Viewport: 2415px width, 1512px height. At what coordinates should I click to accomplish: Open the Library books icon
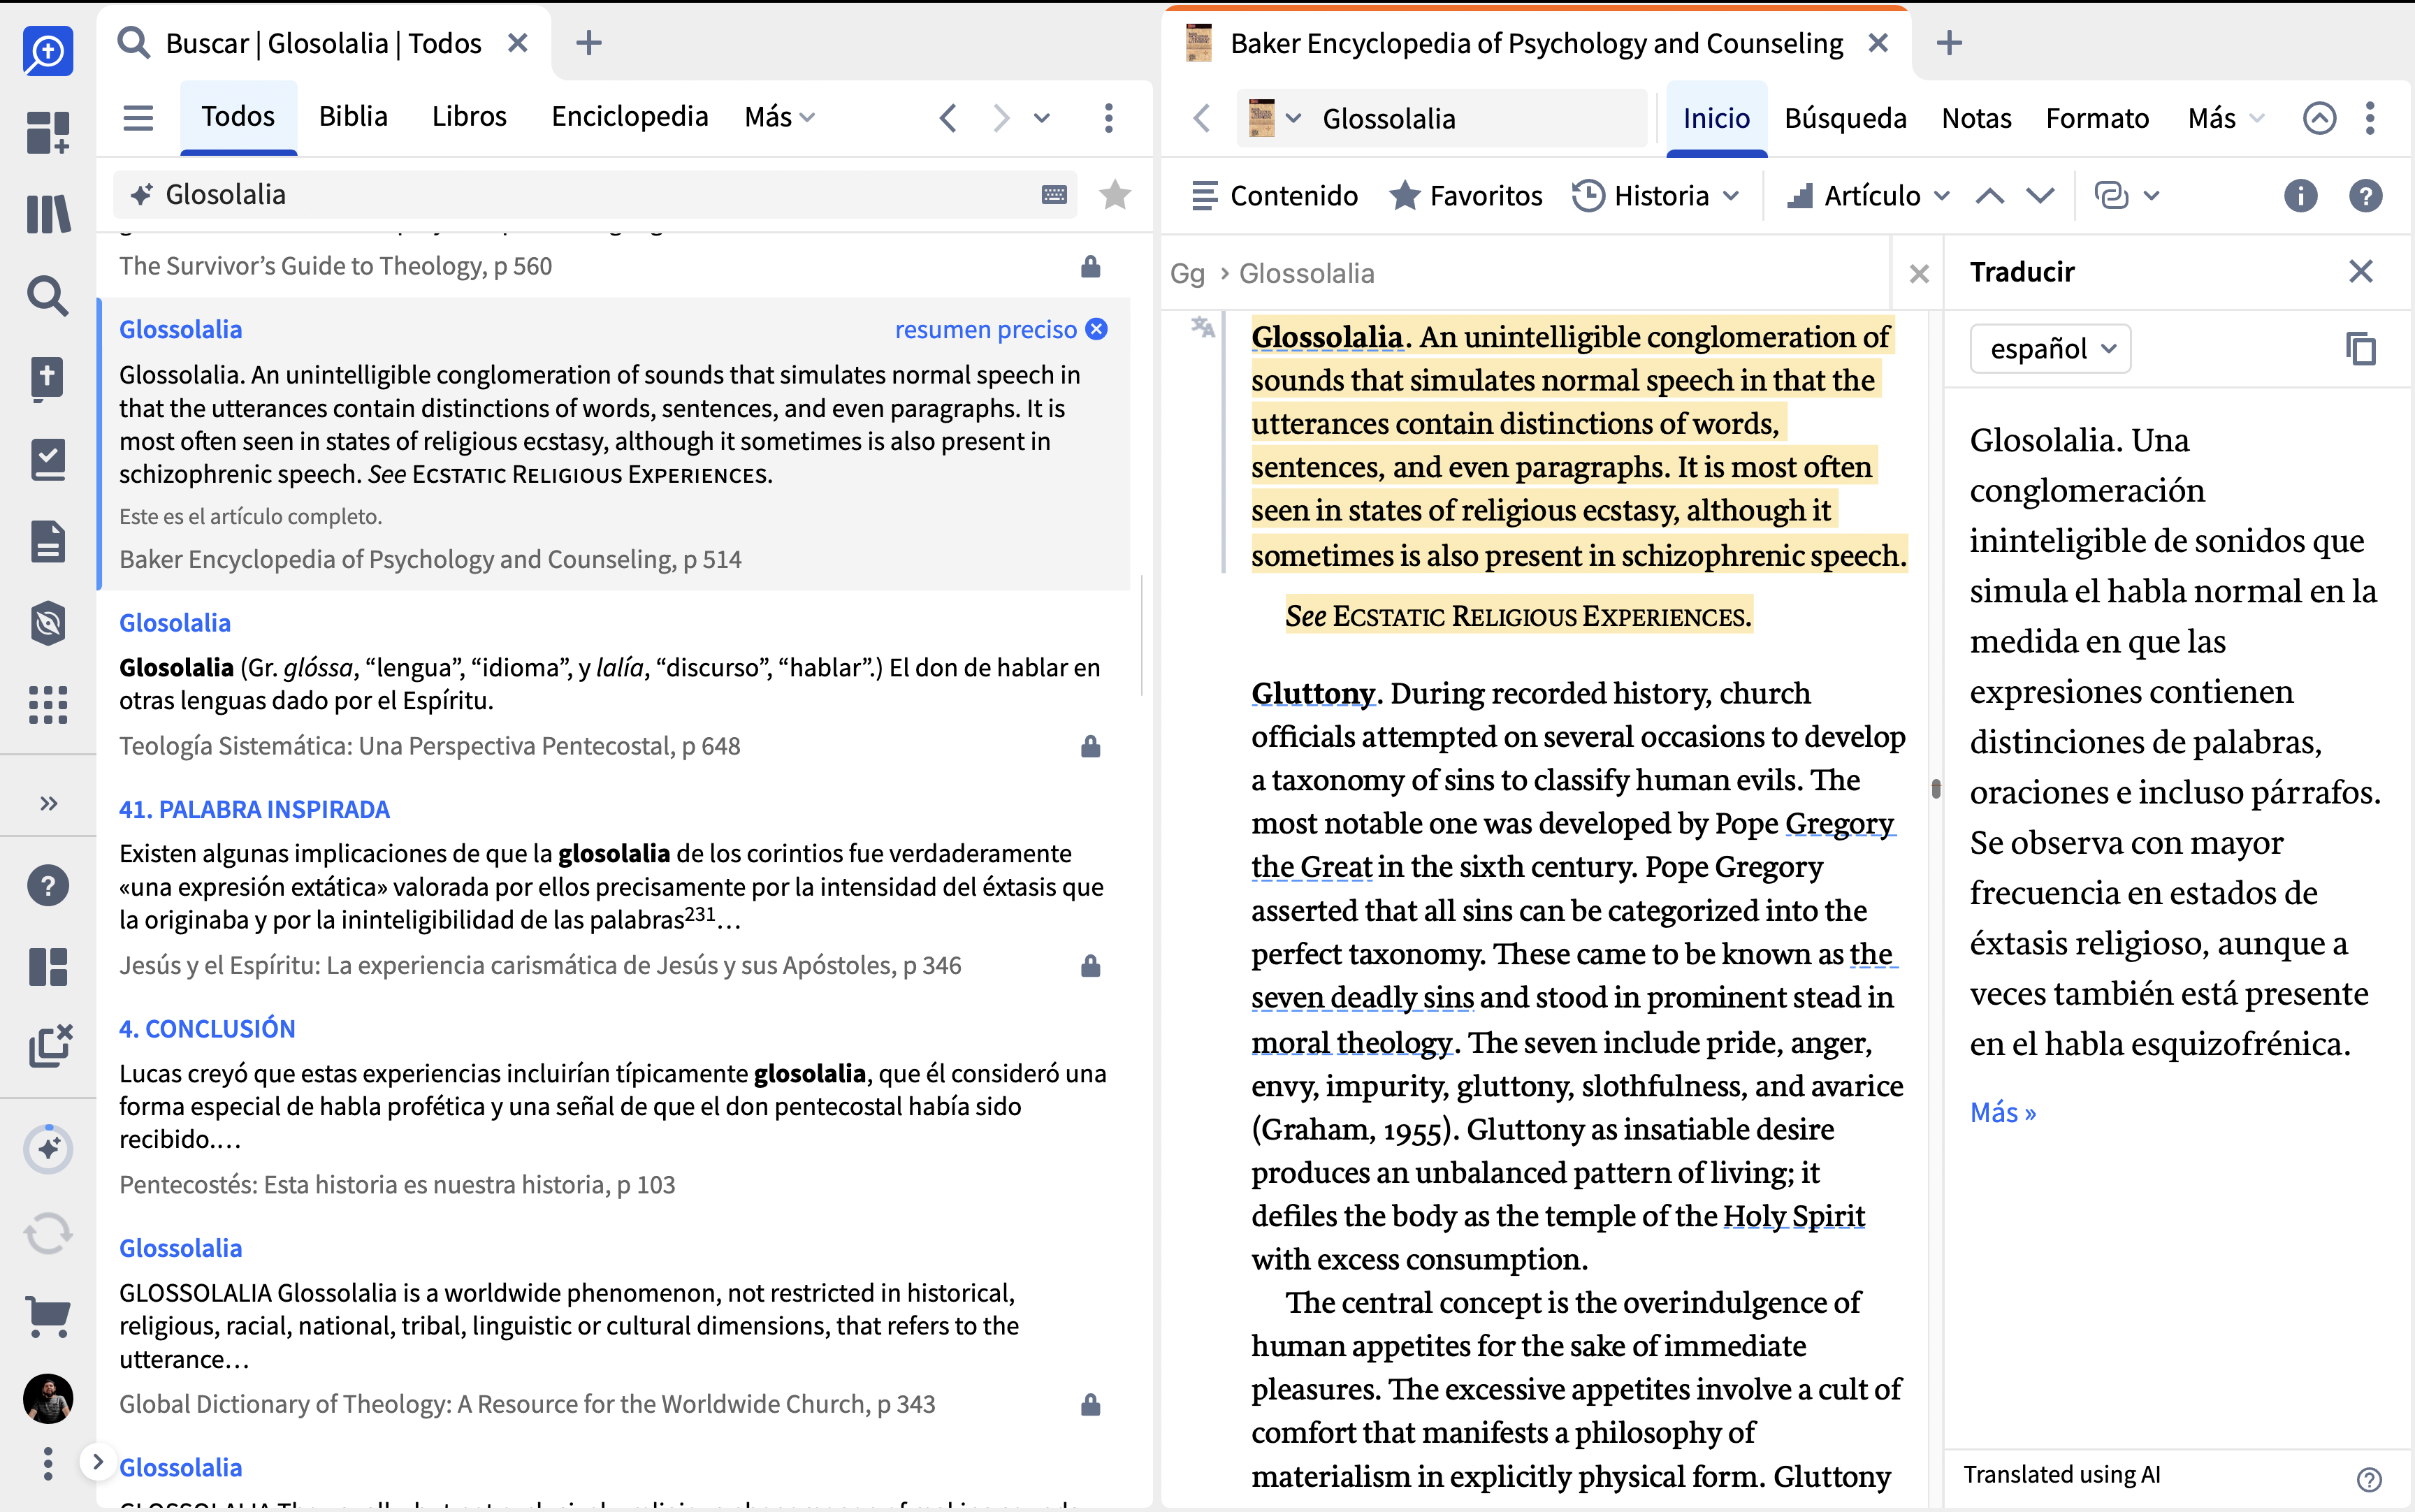48,214
